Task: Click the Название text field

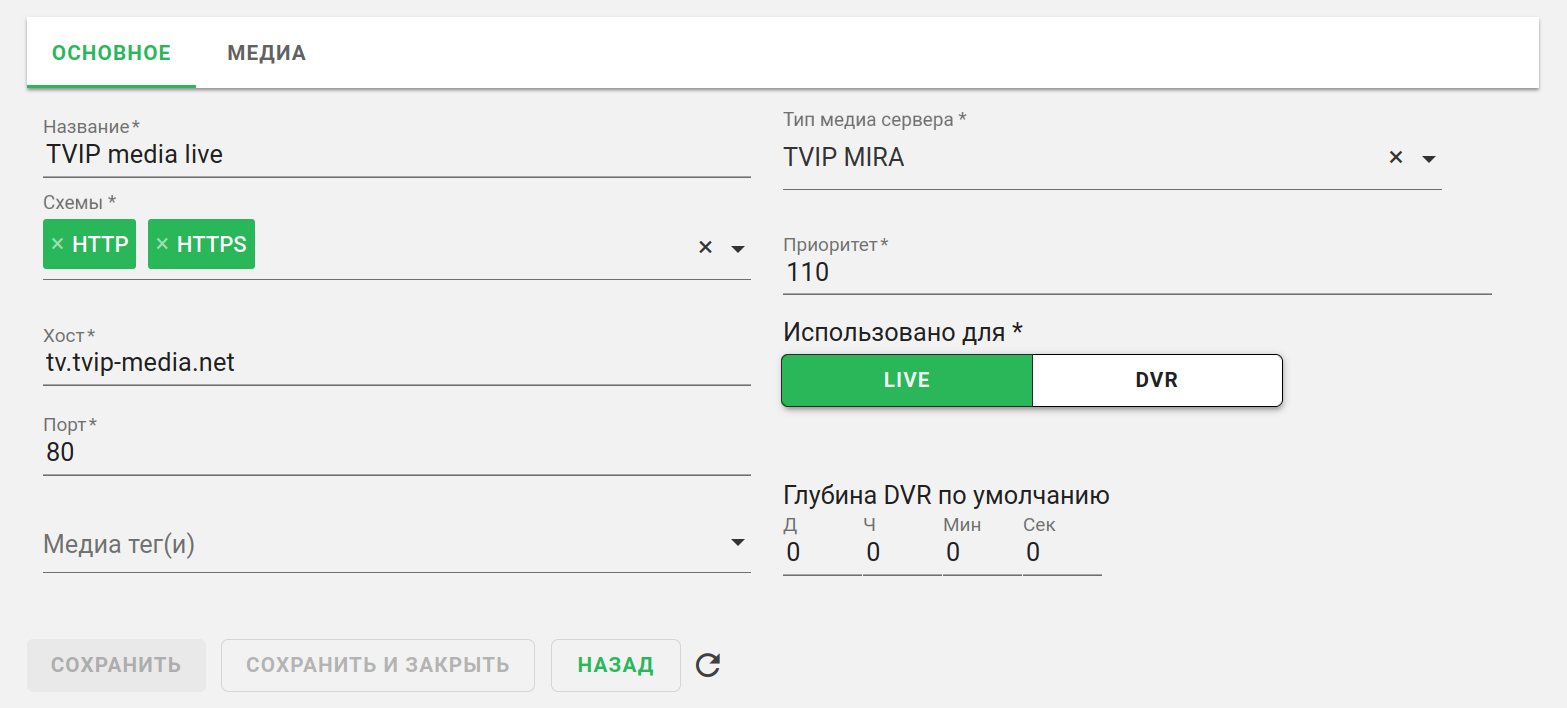Action: coord(396,155)
